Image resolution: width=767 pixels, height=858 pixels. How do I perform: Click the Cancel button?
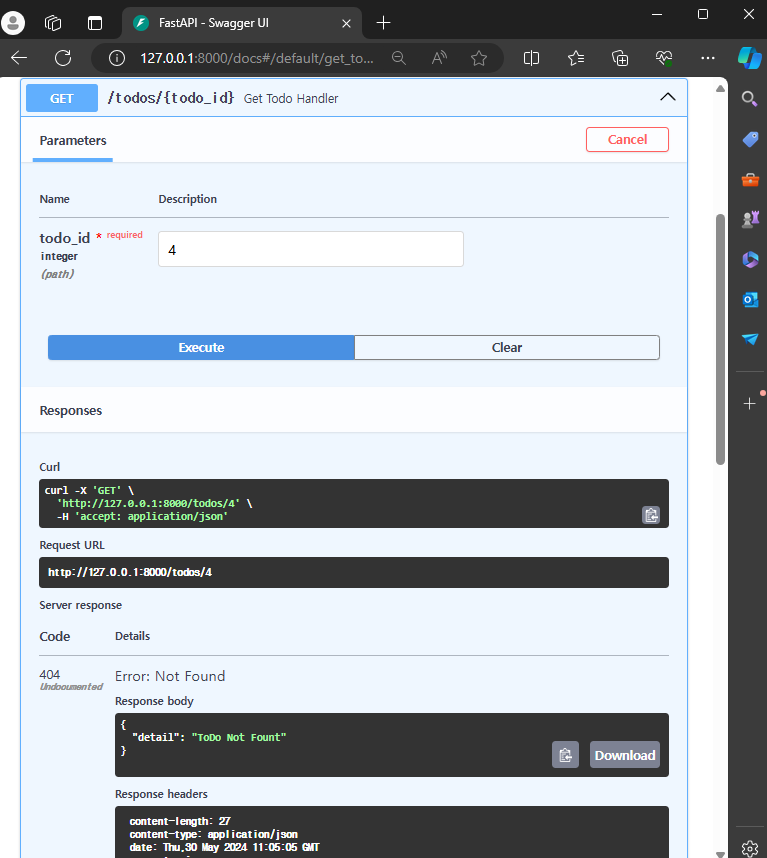(627, 140)
